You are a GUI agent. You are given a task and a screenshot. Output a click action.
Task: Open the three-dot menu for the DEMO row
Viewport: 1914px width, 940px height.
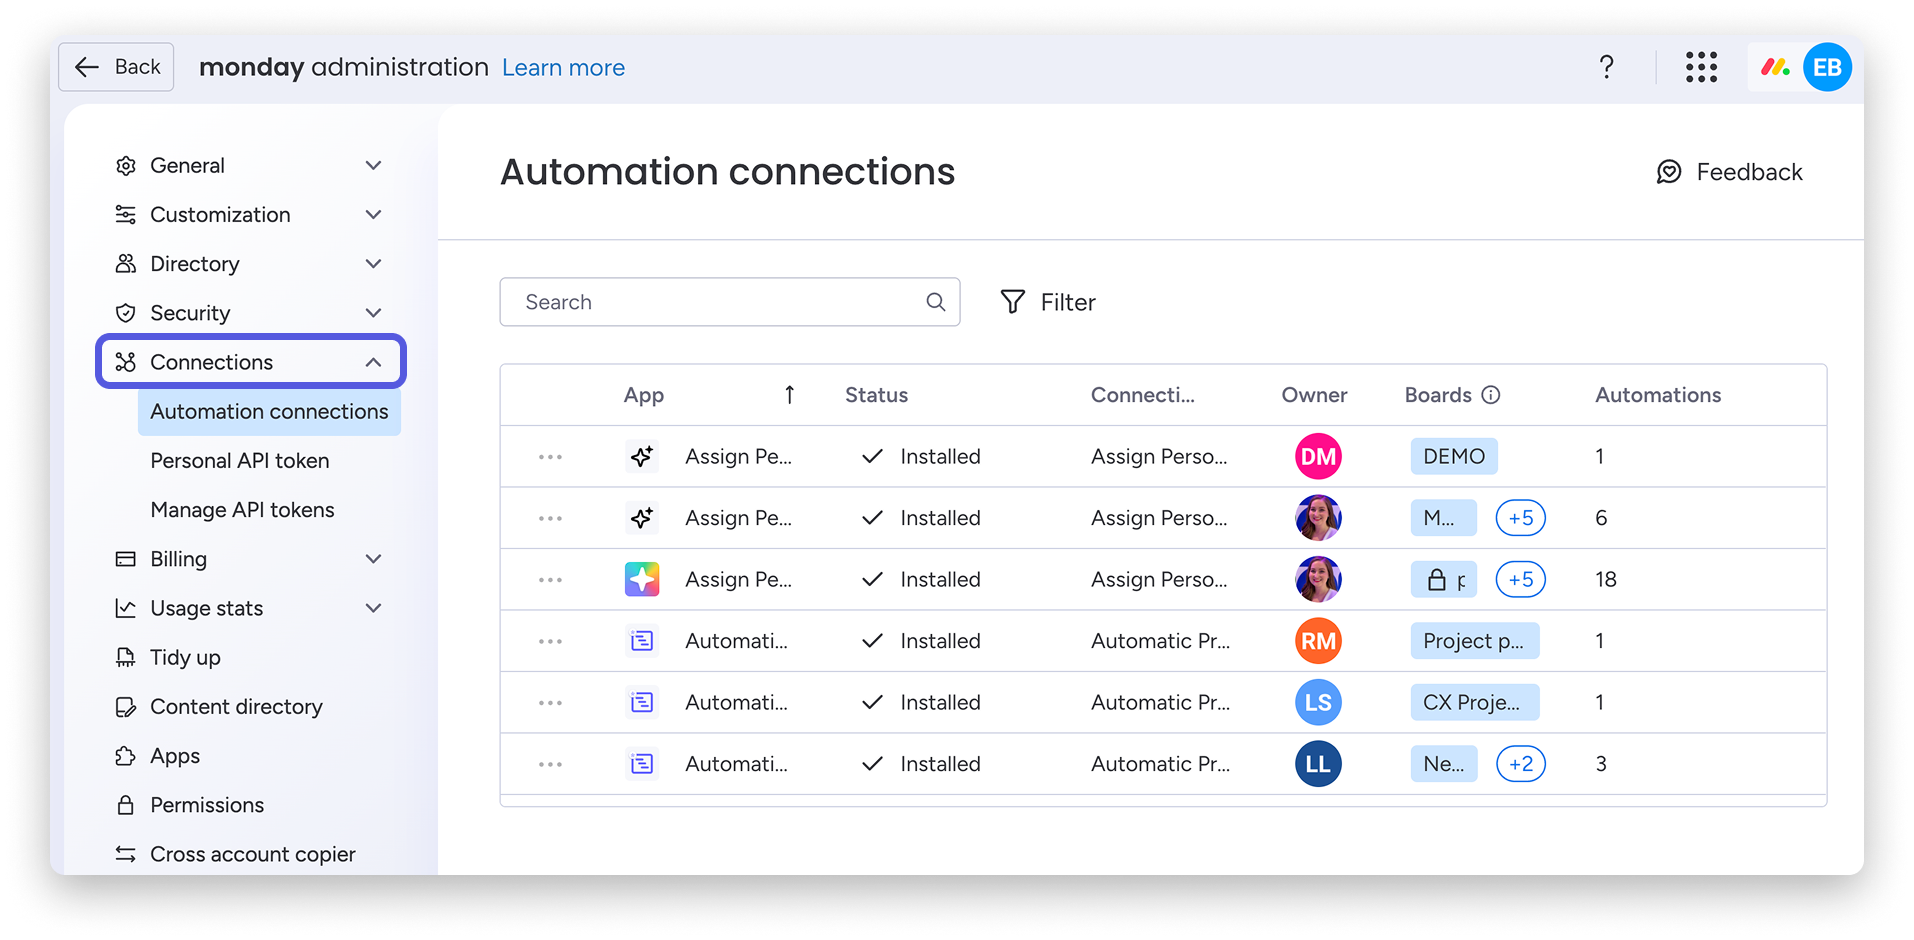point(550,457)
